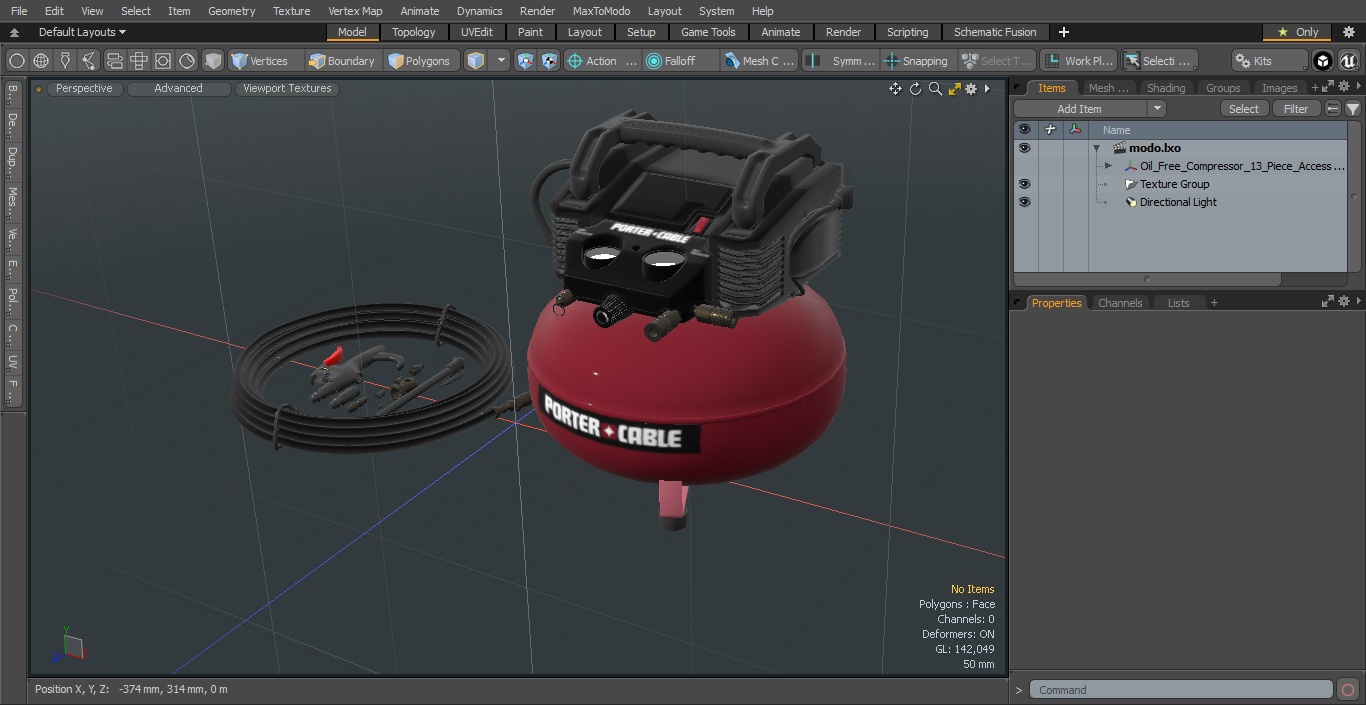Switch to the UVEdit layout tab
This screenshot has height=705, width=1366.
476,32
